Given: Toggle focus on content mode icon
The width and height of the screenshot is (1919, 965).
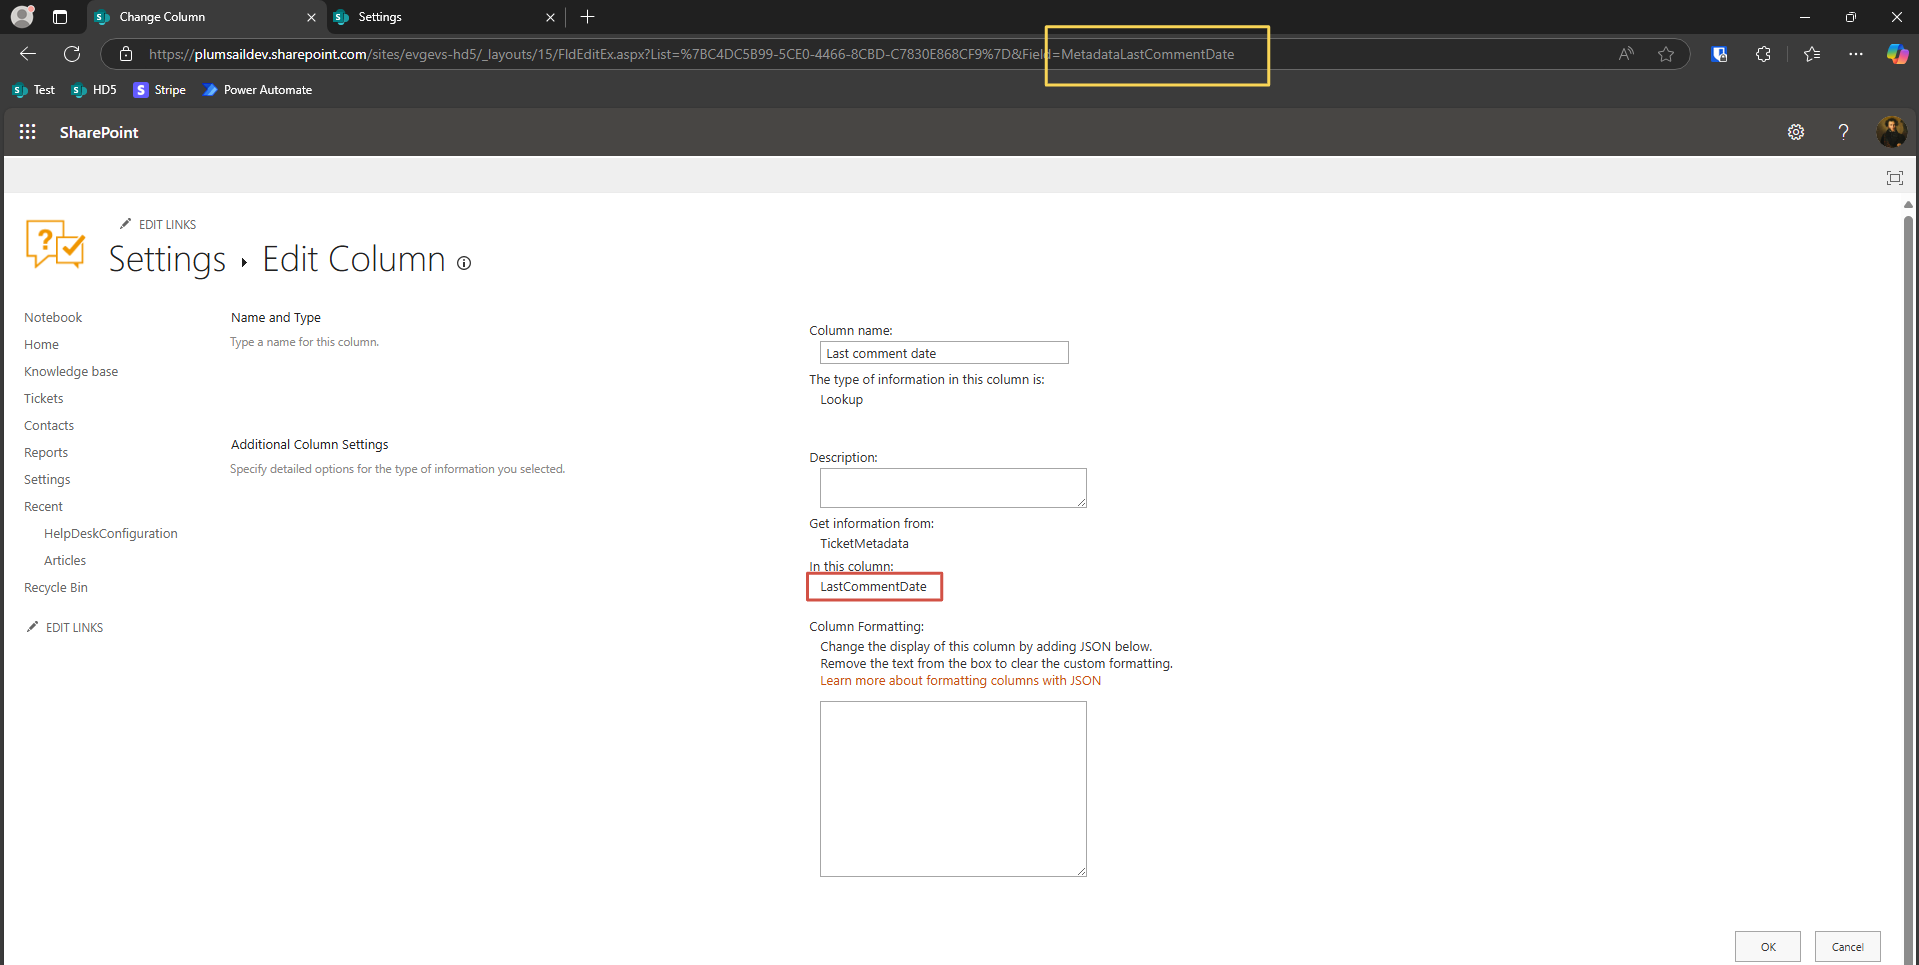Looking at the screenshot, I should point(1894,178).
